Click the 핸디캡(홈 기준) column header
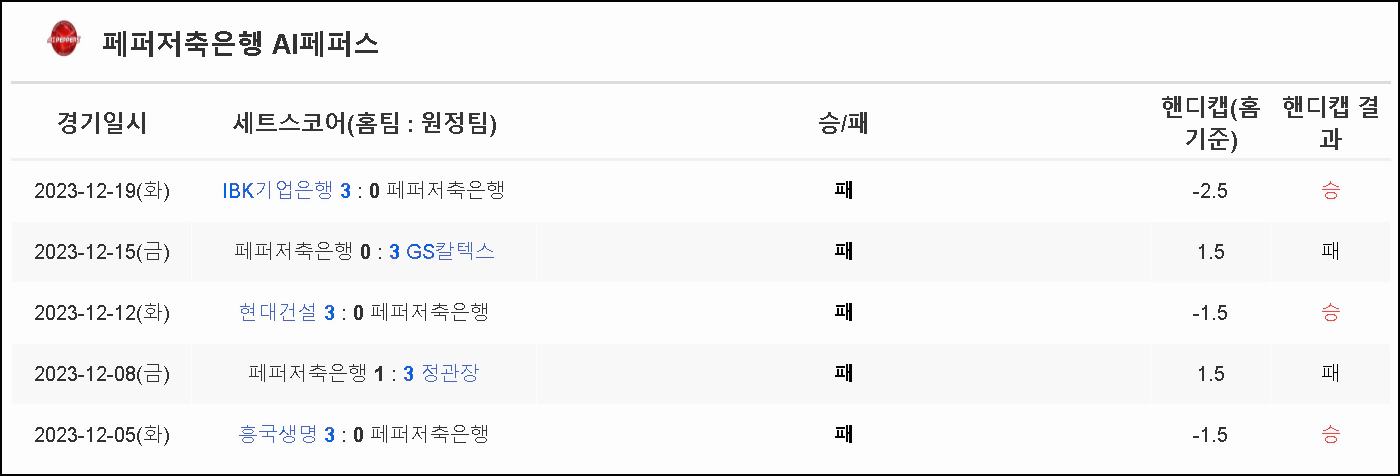The image size is (1400, 476). (1210, 123)
